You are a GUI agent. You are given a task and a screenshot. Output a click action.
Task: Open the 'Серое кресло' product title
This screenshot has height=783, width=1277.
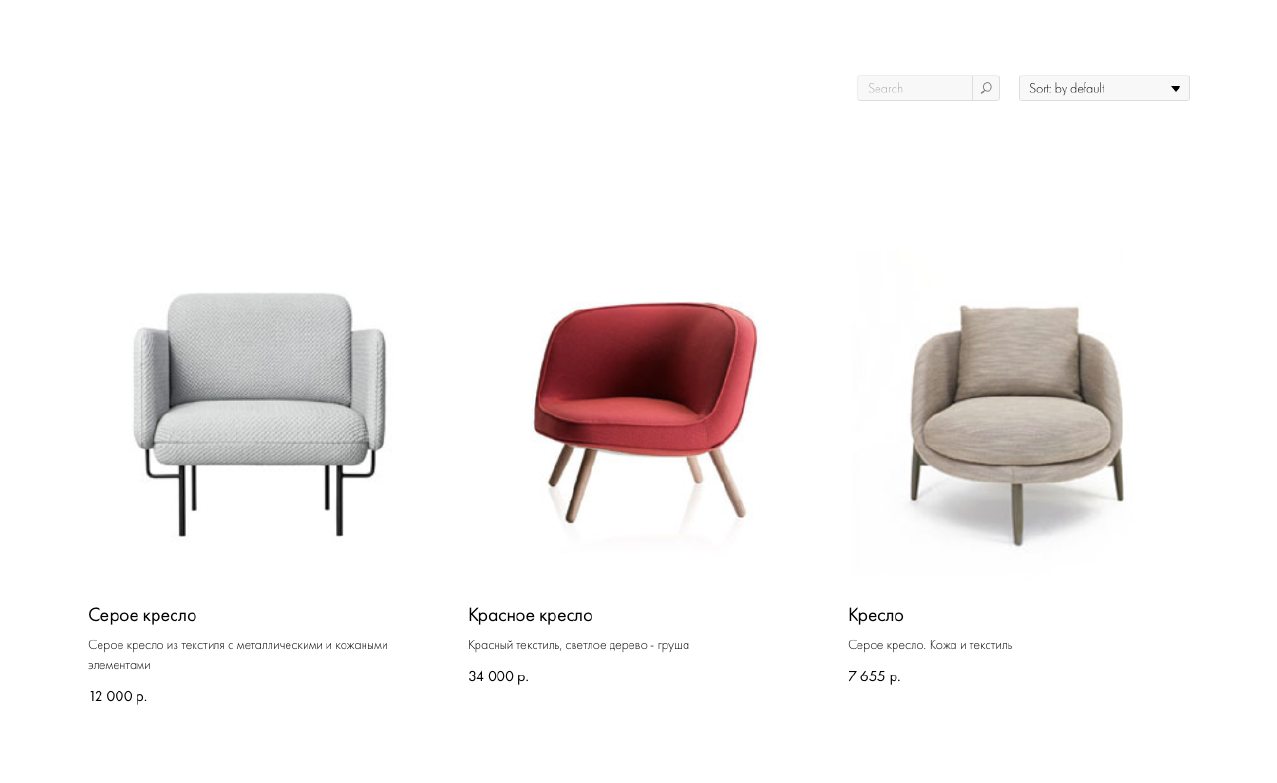[142, 615]
